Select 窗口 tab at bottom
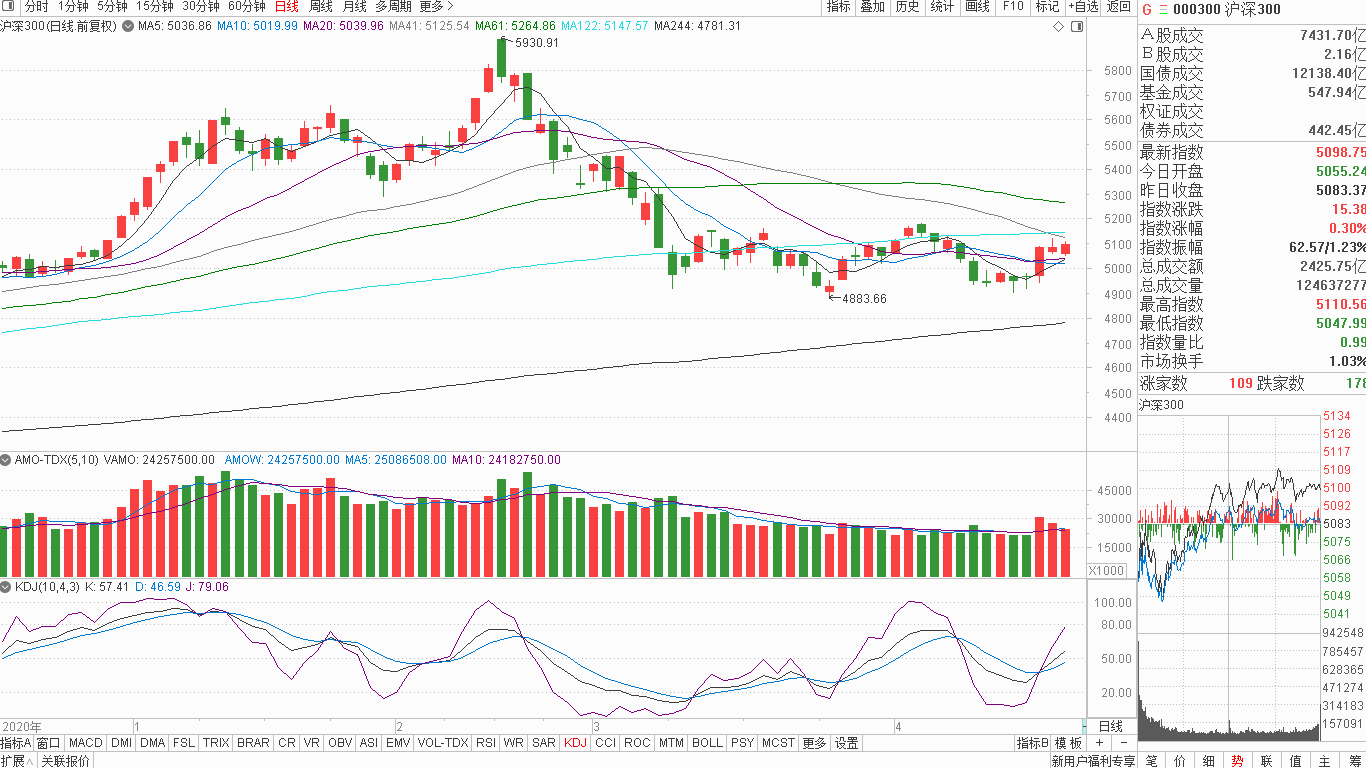 (x=49, y=743)
